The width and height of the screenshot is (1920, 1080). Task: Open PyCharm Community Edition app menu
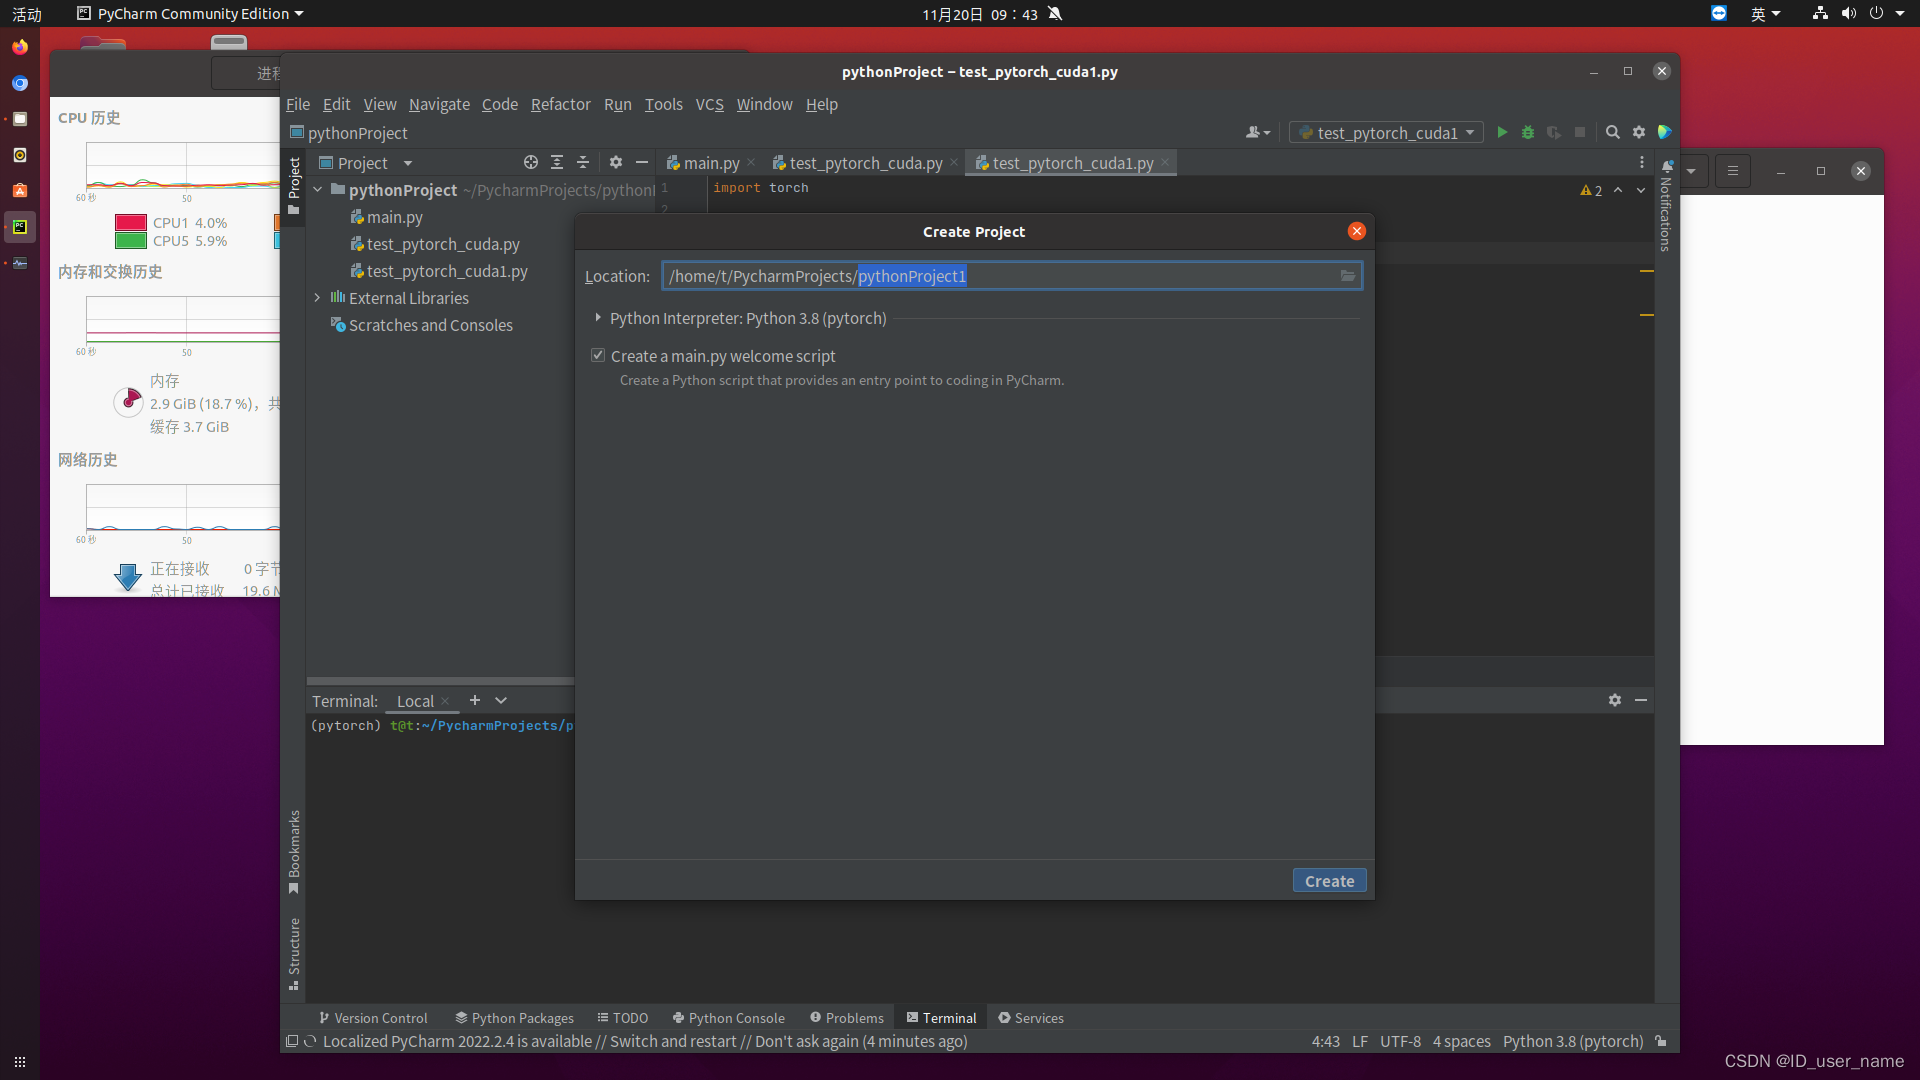click(x=190, y=13)
